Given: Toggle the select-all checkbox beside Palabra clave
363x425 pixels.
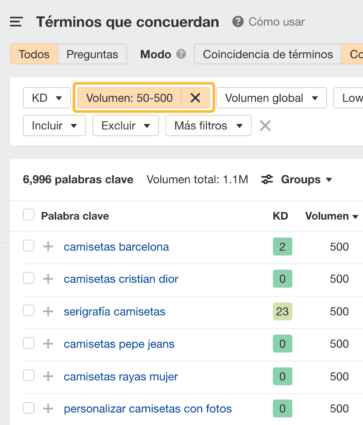Looking at the screenshot, I should point(29,215).
